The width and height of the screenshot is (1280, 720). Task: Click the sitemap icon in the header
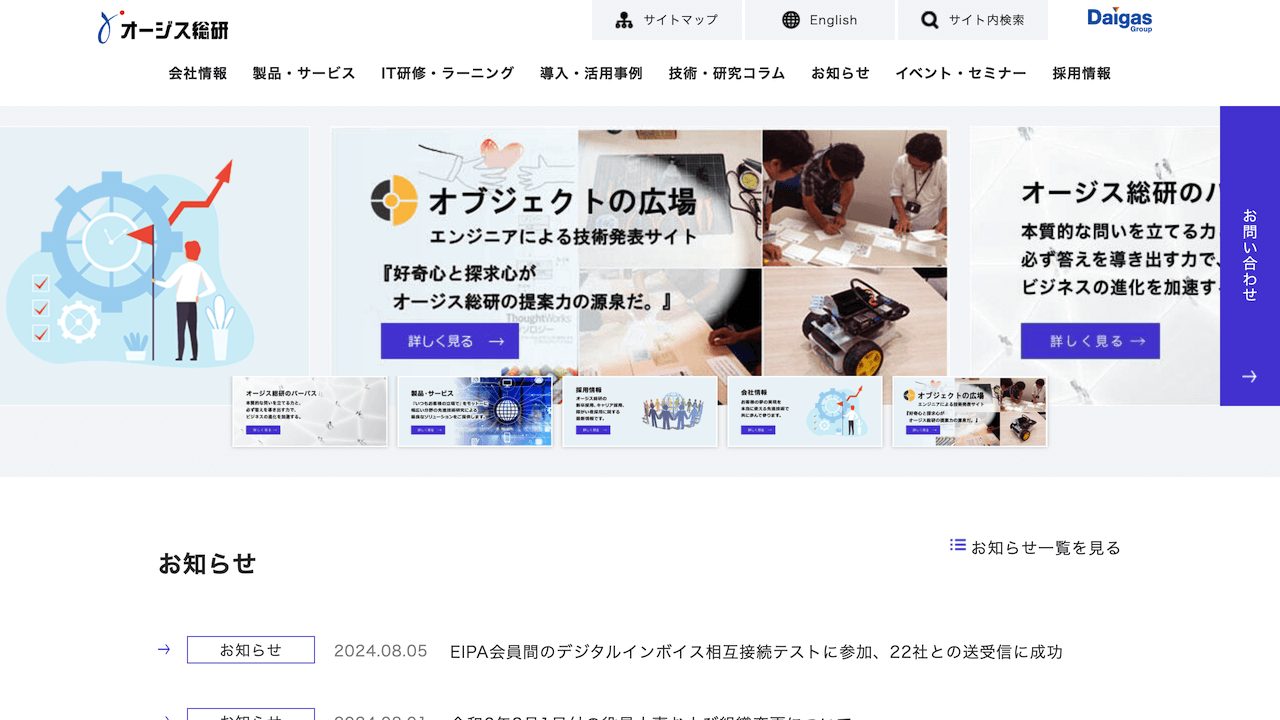coord(623,19)
